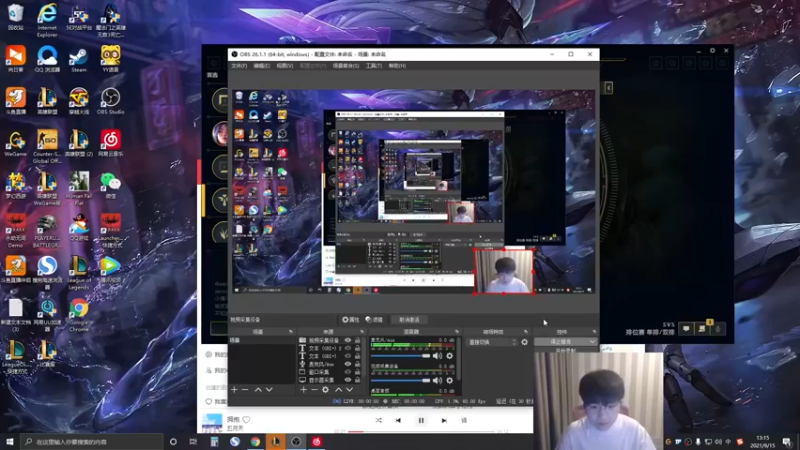
Task: Click taskbar search box
Action: click(92, 441)
